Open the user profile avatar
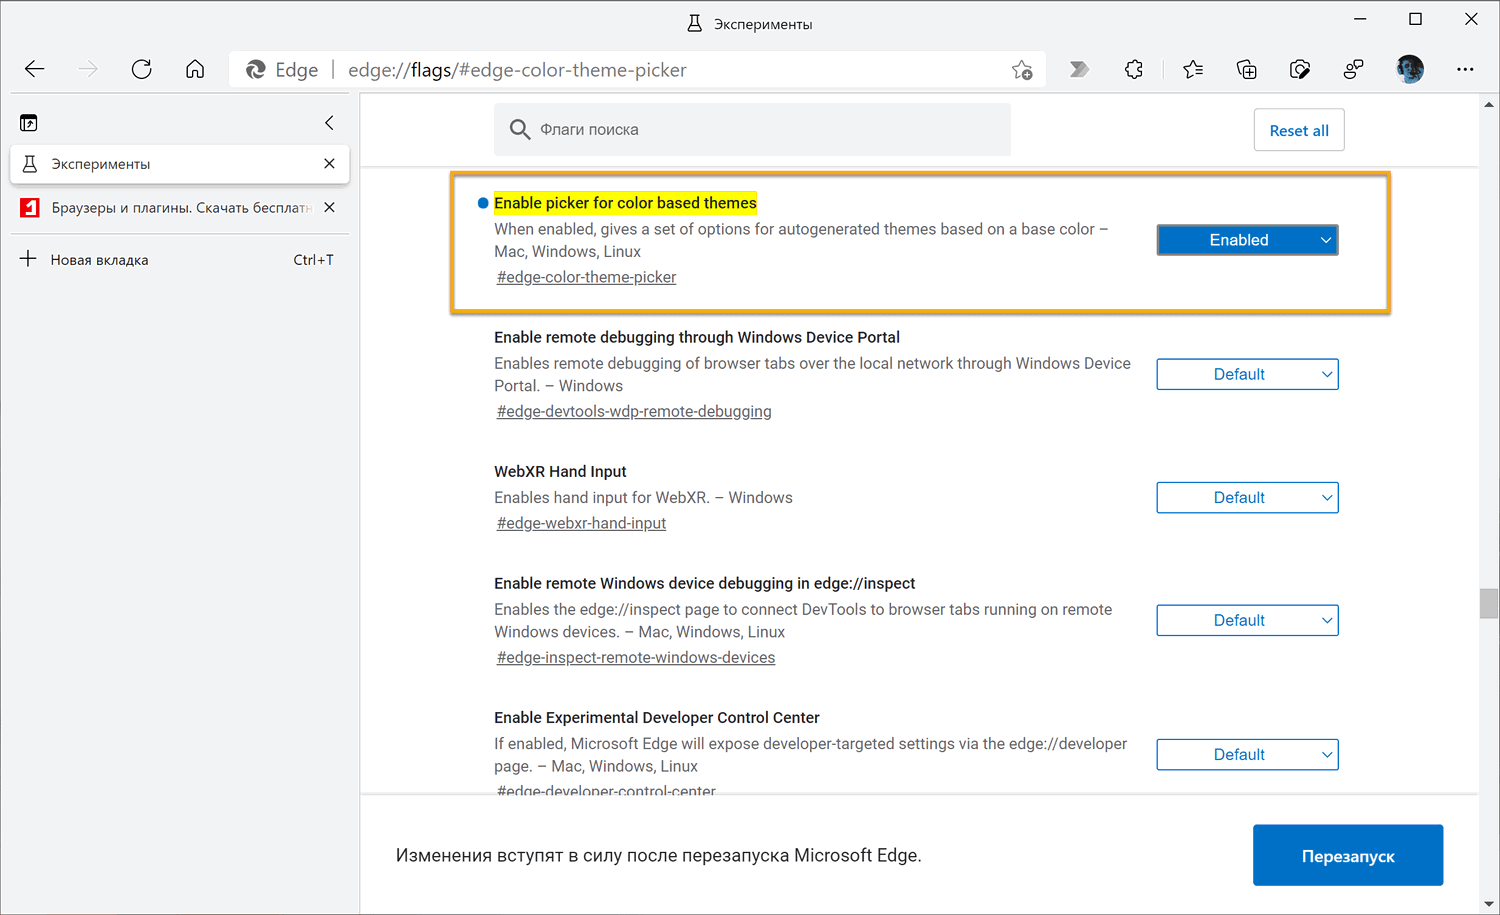 [1410, 69]
